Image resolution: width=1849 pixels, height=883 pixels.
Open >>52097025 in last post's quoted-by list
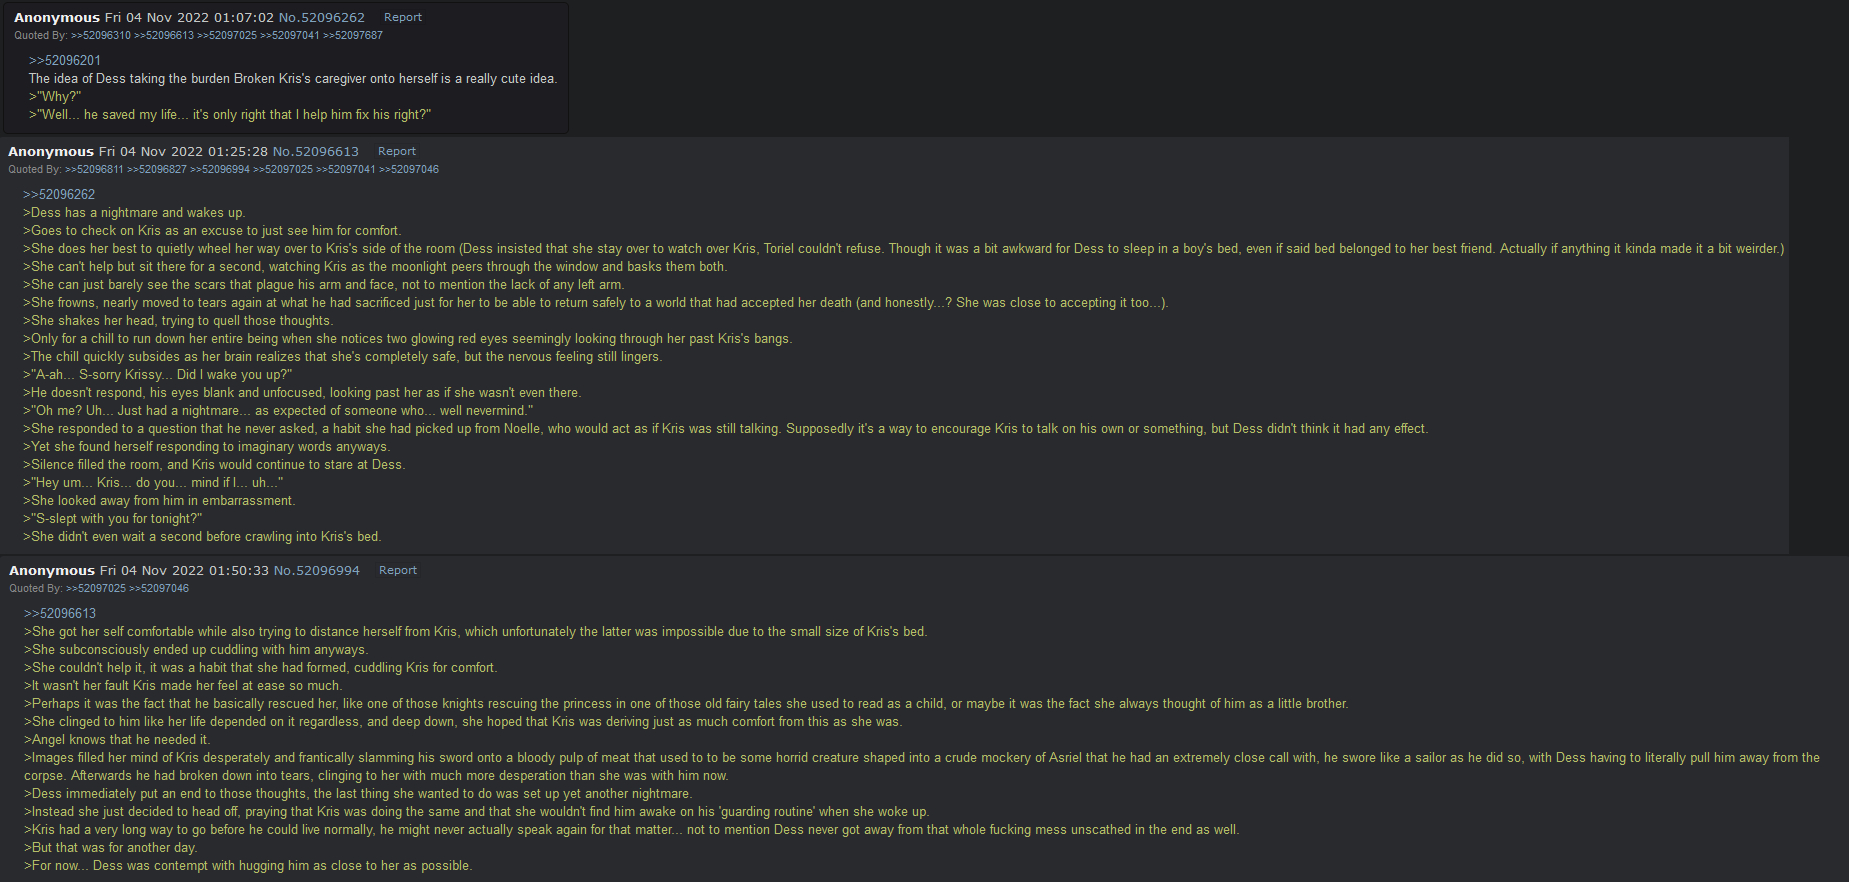96,588
